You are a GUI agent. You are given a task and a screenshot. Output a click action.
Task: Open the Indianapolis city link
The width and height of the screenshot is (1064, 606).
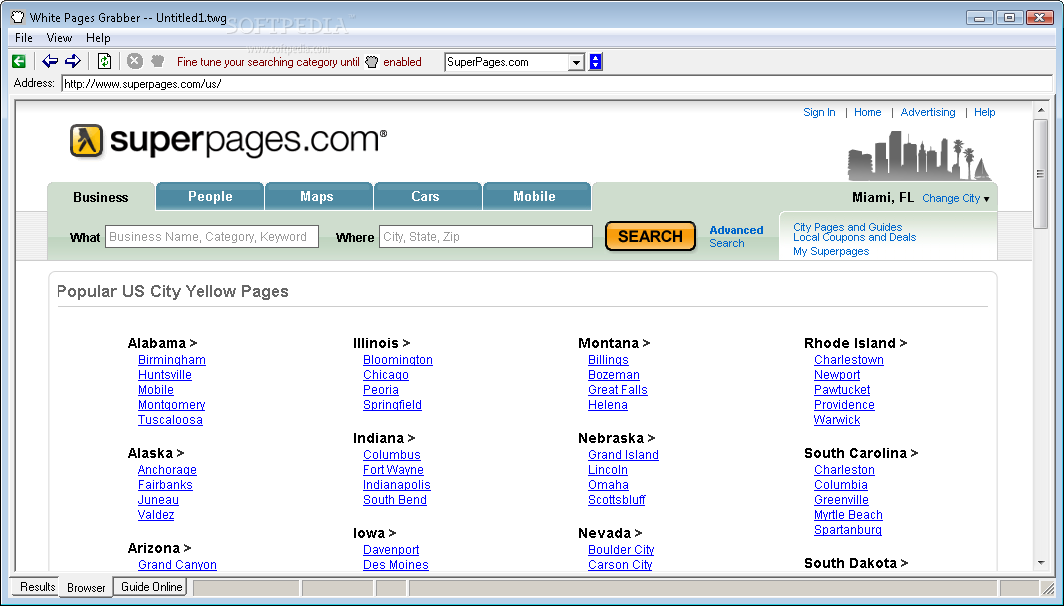tap(396, 485)
